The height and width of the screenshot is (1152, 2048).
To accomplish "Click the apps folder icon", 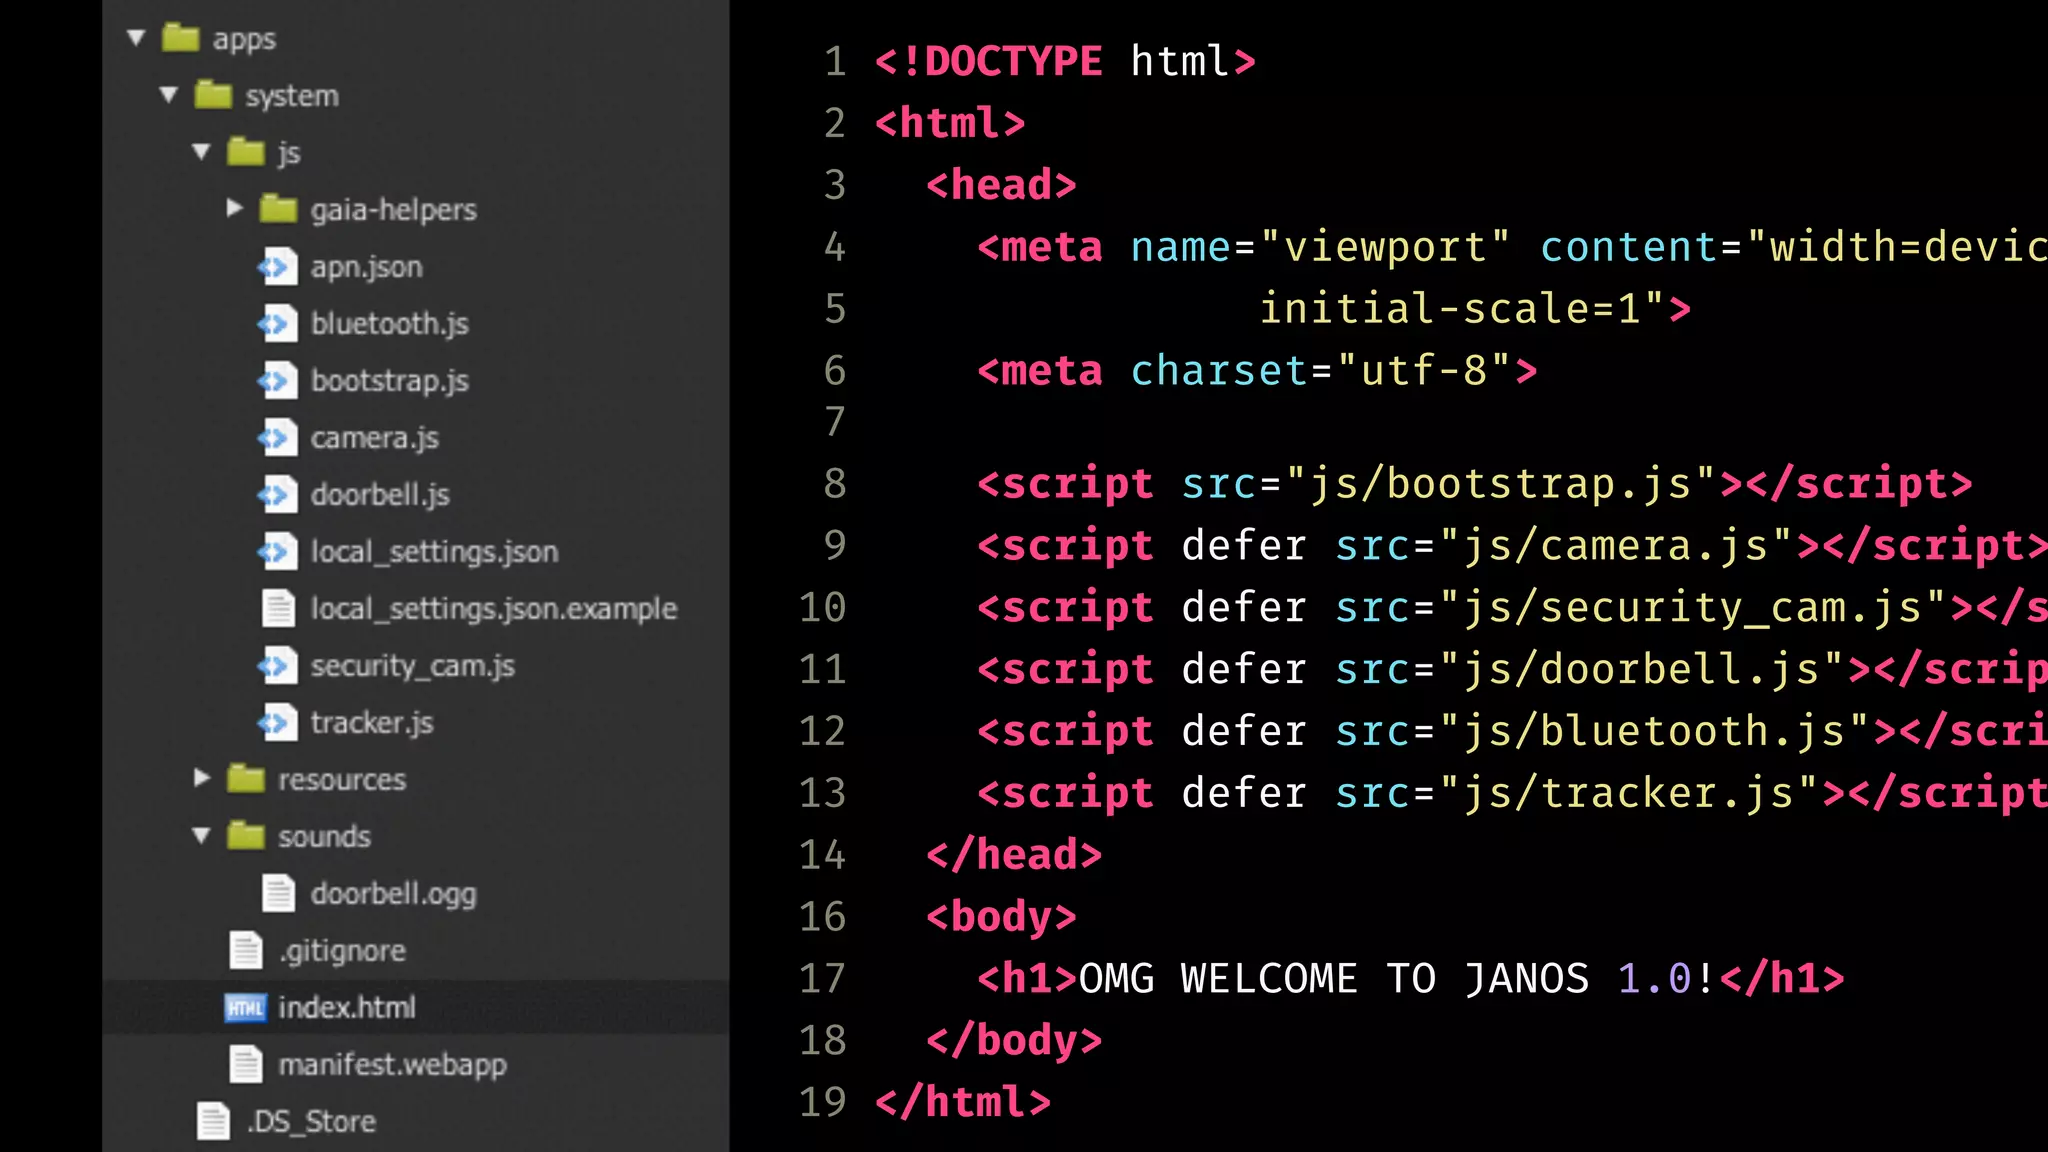I will pyautogui.click(x=181, y=37).
